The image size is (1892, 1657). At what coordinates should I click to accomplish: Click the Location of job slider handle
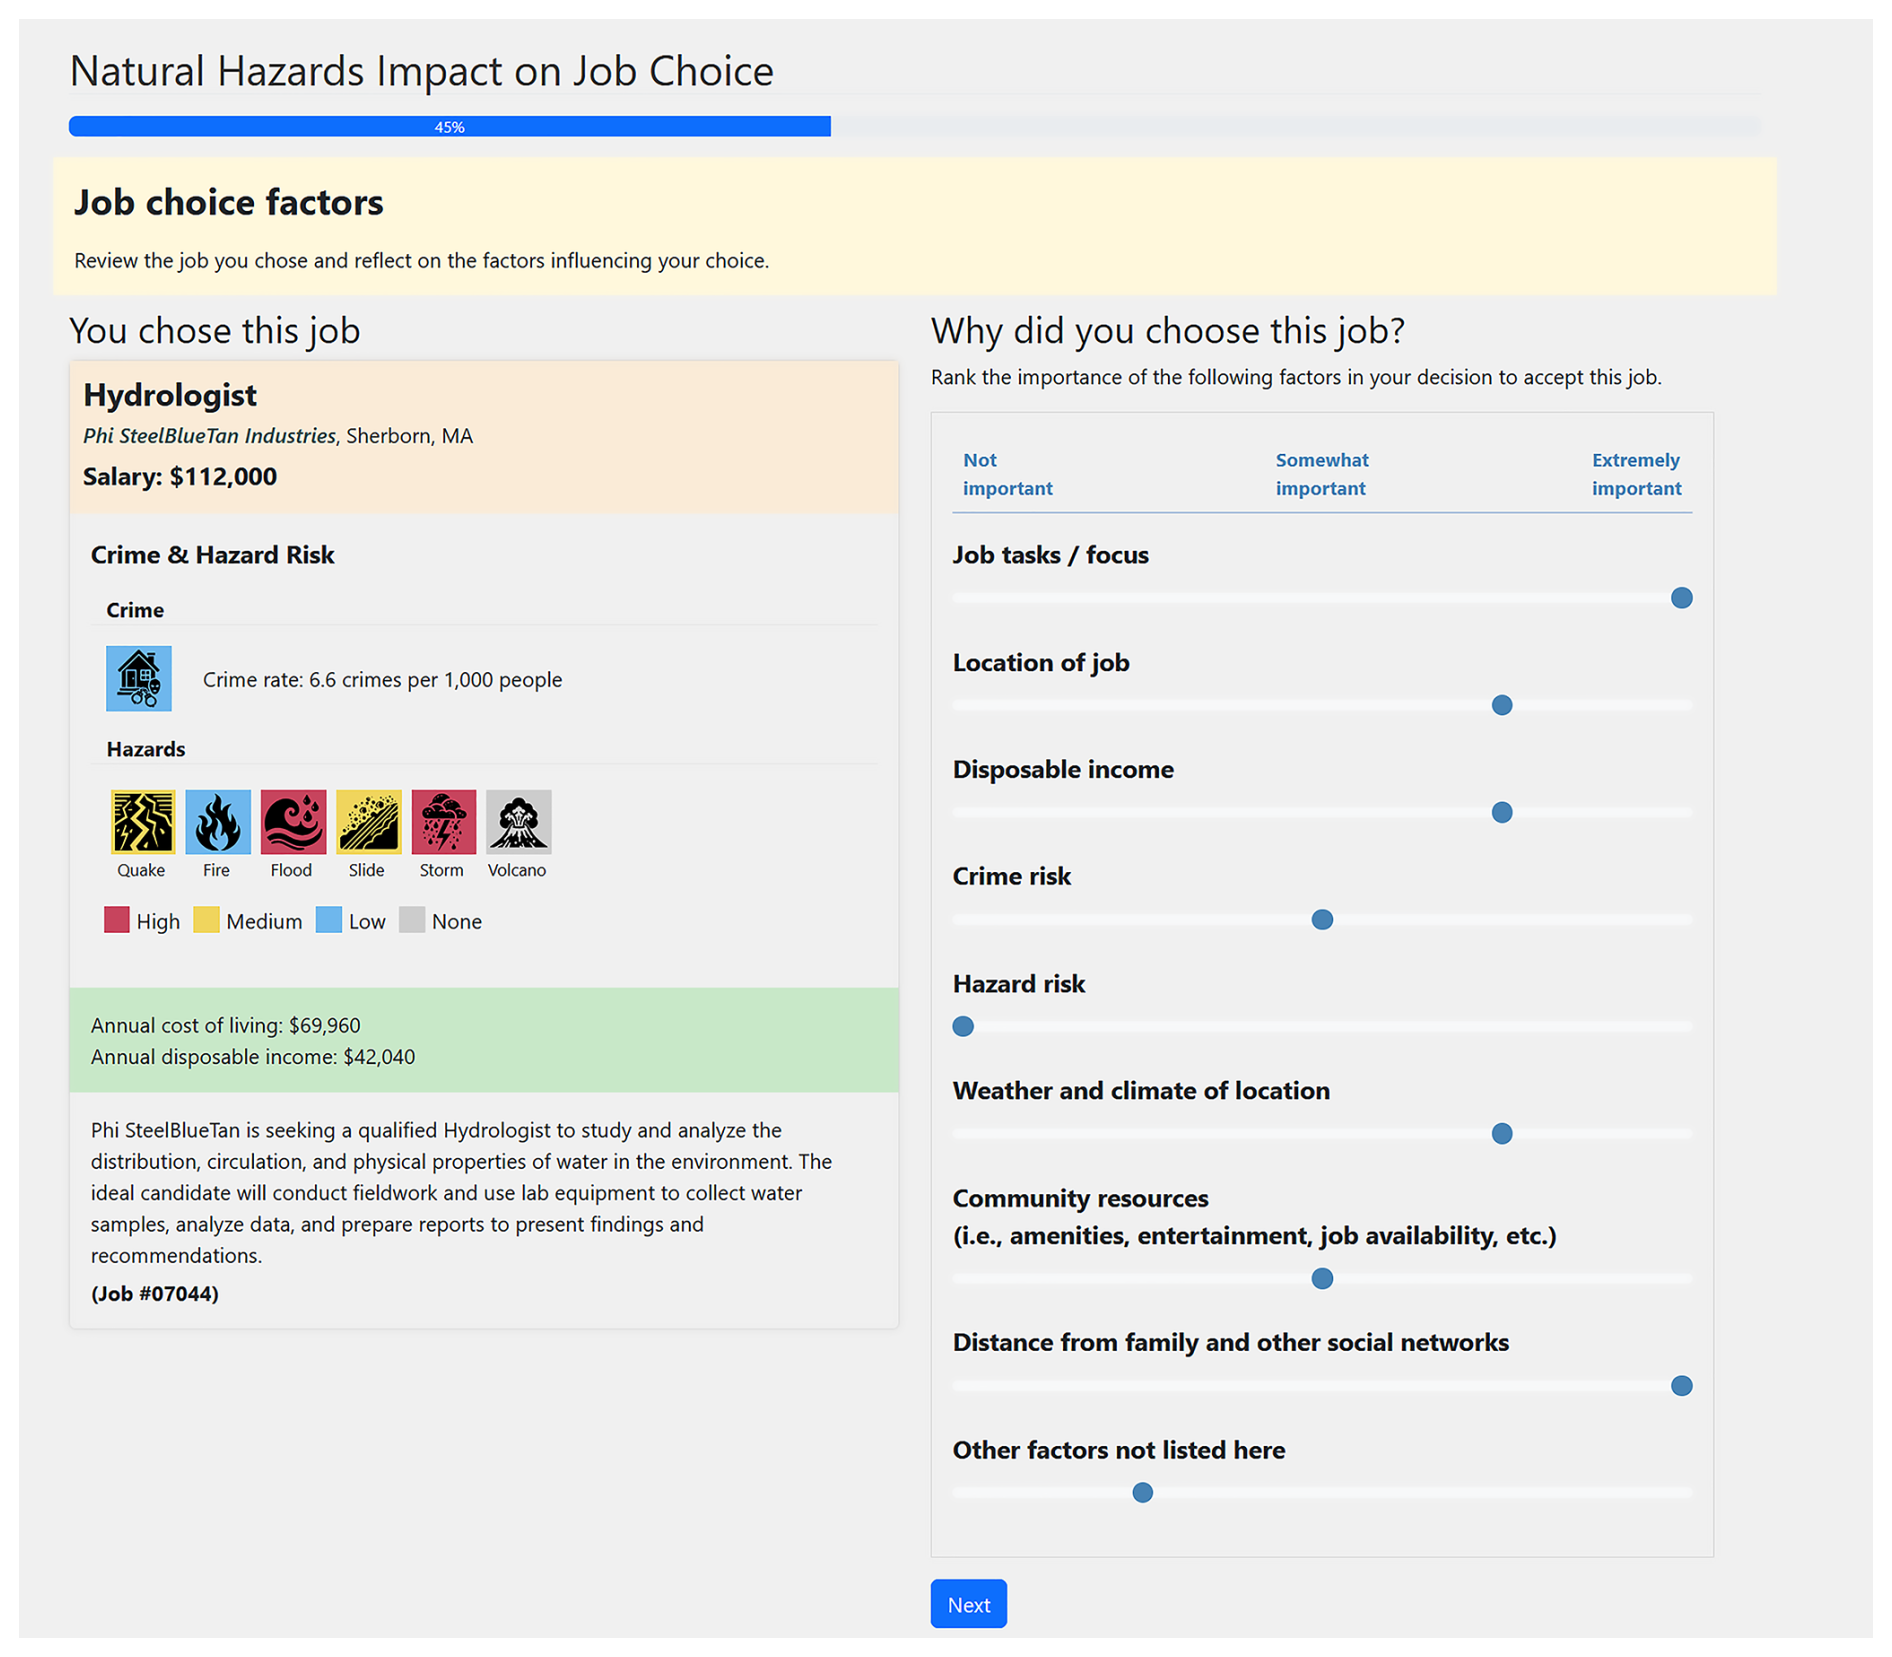1501,705
